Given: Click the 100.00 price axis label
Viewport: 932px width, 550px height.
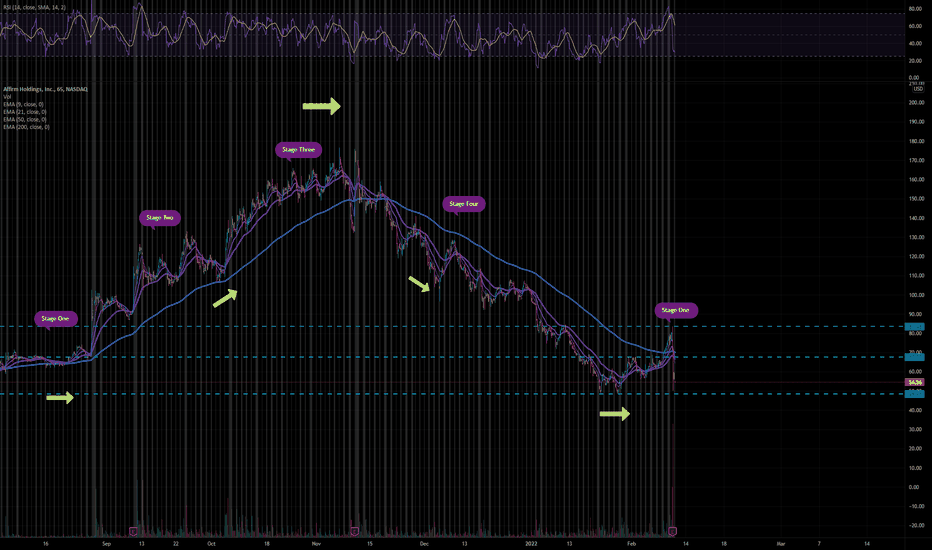Looking at the screenshot, I should tap(917, 295).
